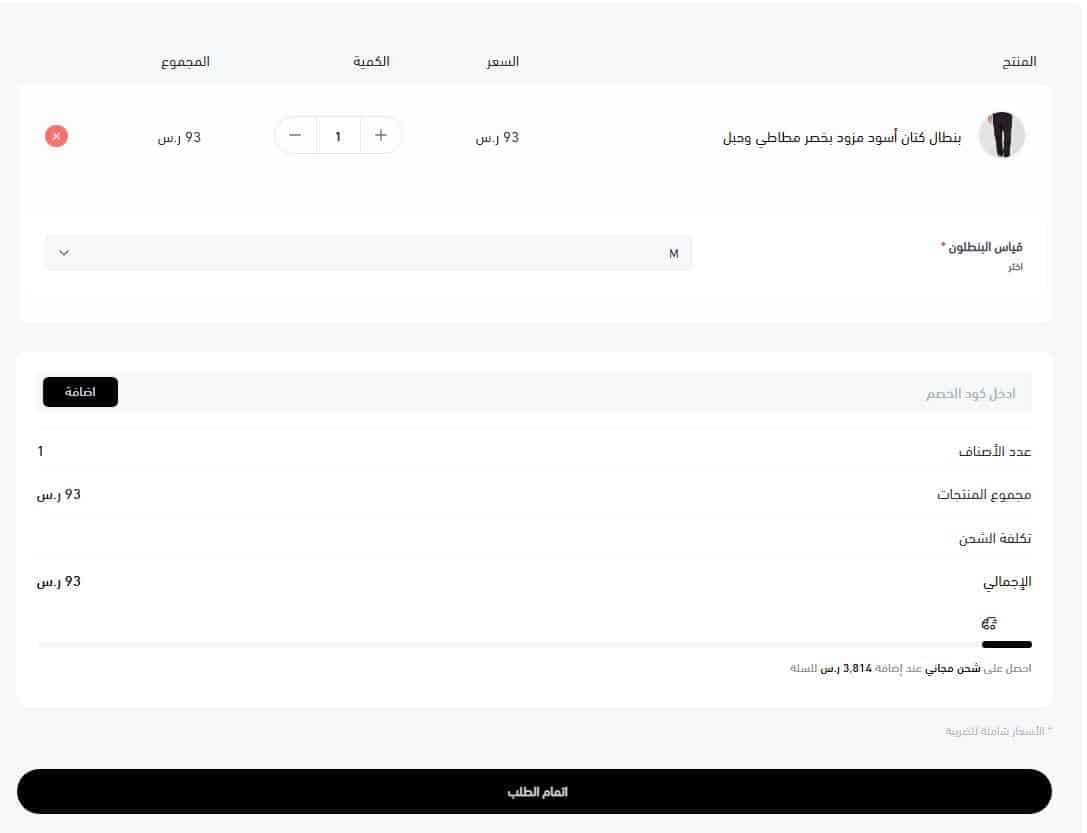Click the الأسعار شاملة للضريبة tax note

(x=998, y=731)
